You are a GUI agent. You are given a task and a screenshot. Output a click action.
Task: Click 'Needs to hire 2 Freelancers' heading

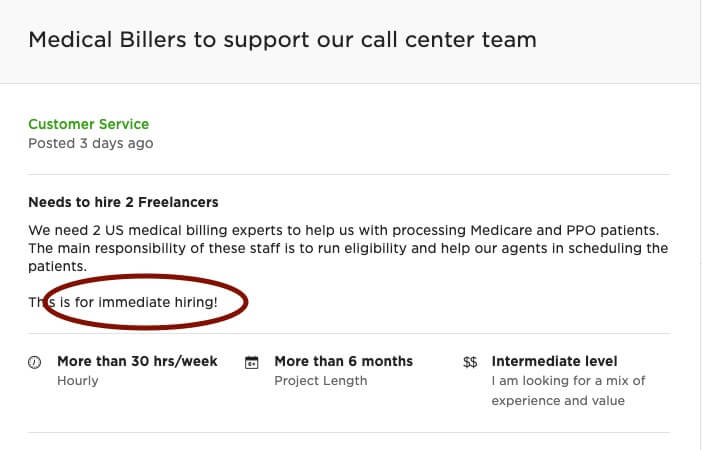click(x=123, y=202)
